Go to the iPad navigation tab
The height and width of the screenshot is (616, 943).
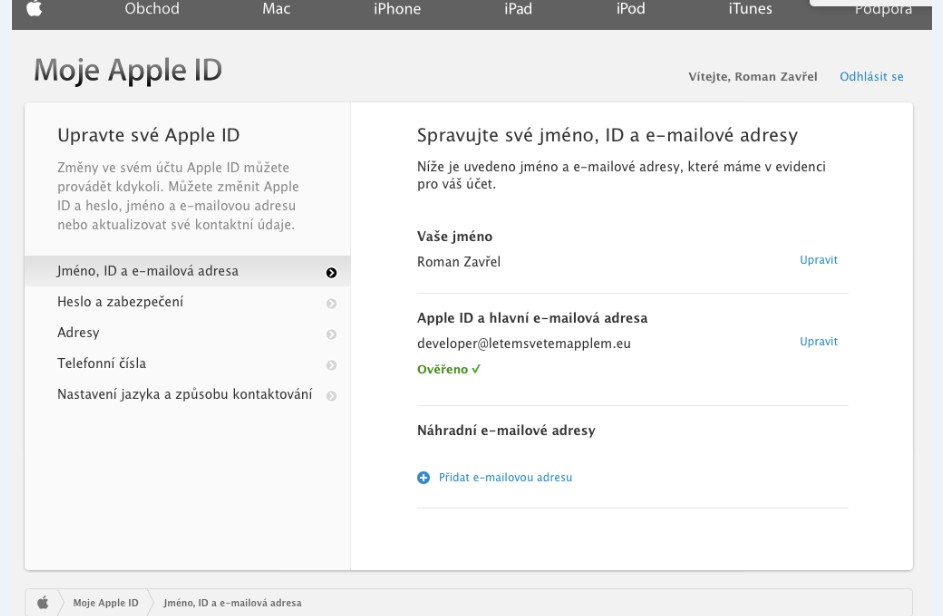click(x=518, y=8)
